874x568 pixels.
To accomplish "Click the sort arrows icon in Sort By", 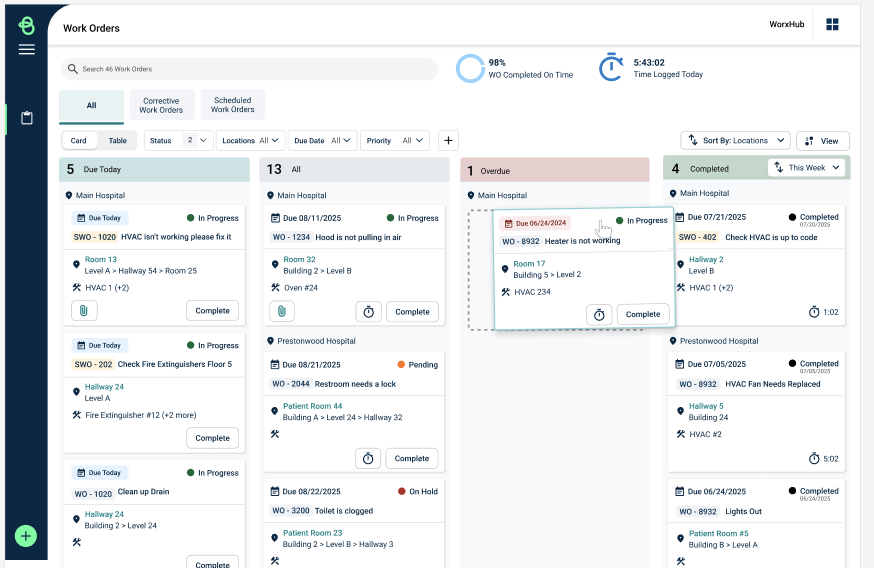I will tap(693, 140).
